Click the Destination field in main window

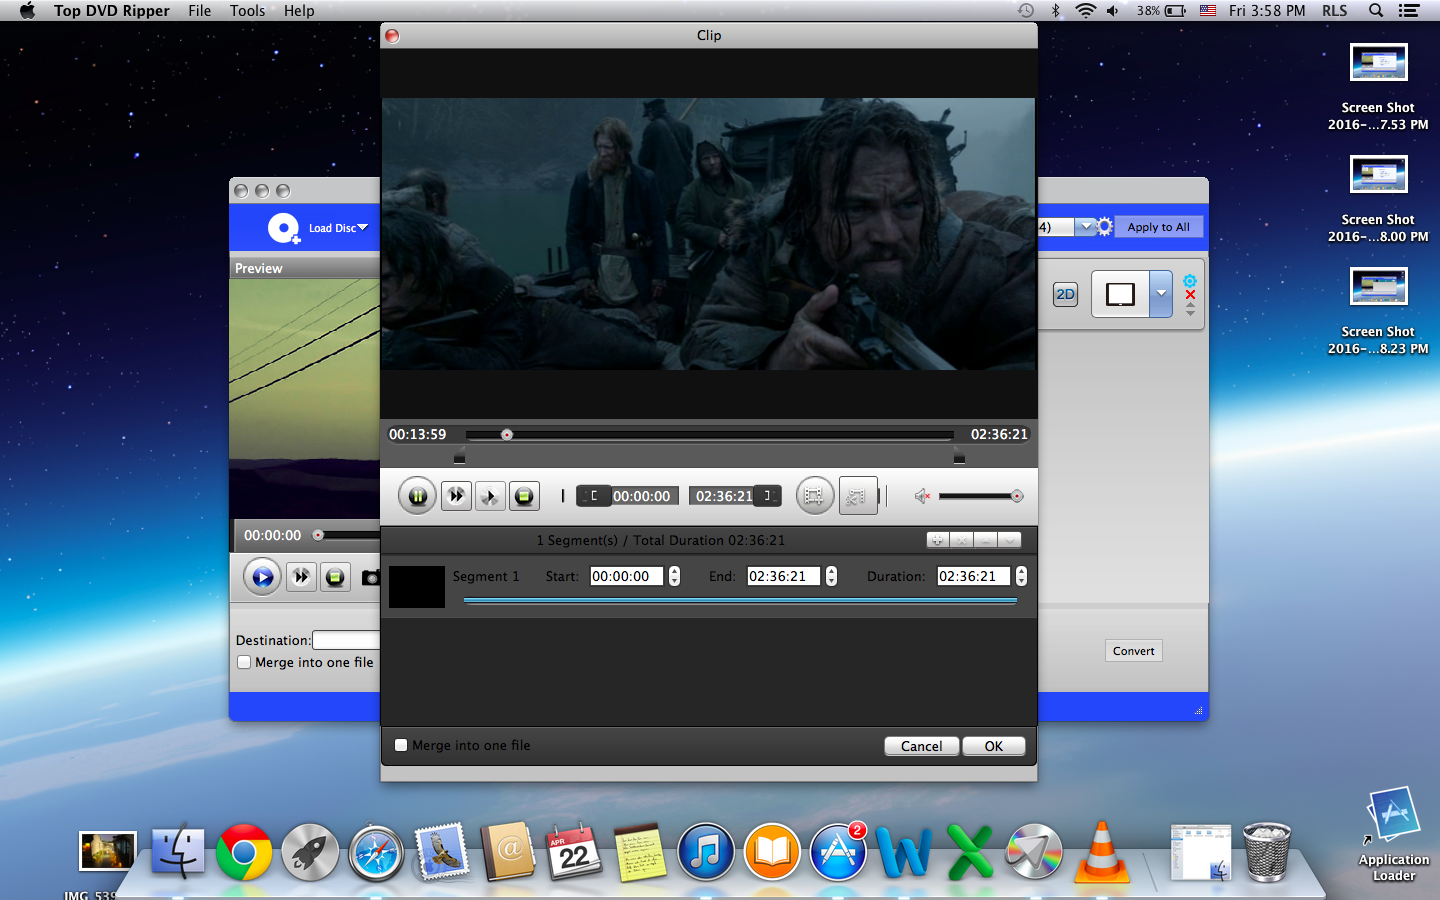point(346,640)
